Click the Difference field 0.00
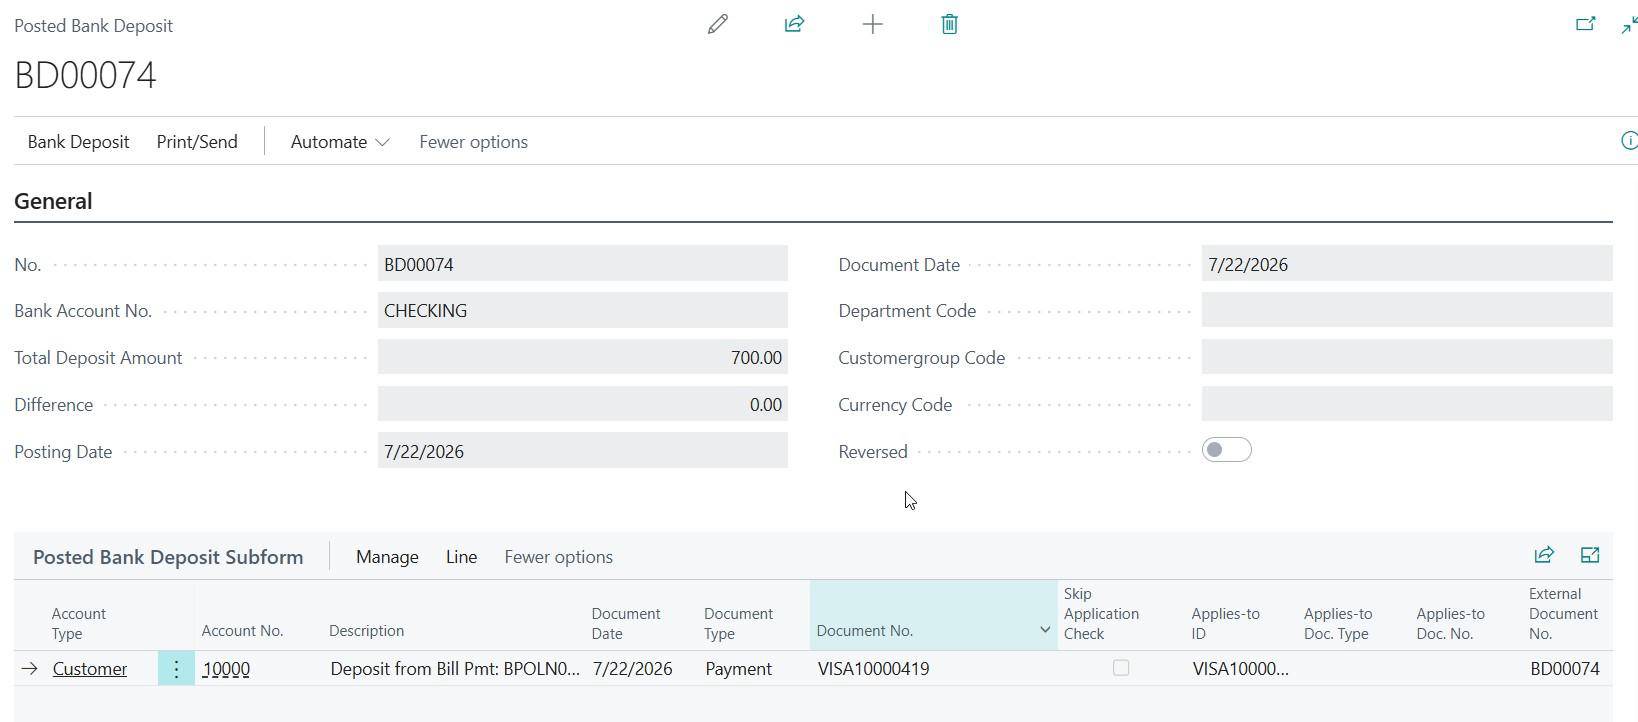The width and height of the screenshot is (1638, 722). click(x=582, y=405)
